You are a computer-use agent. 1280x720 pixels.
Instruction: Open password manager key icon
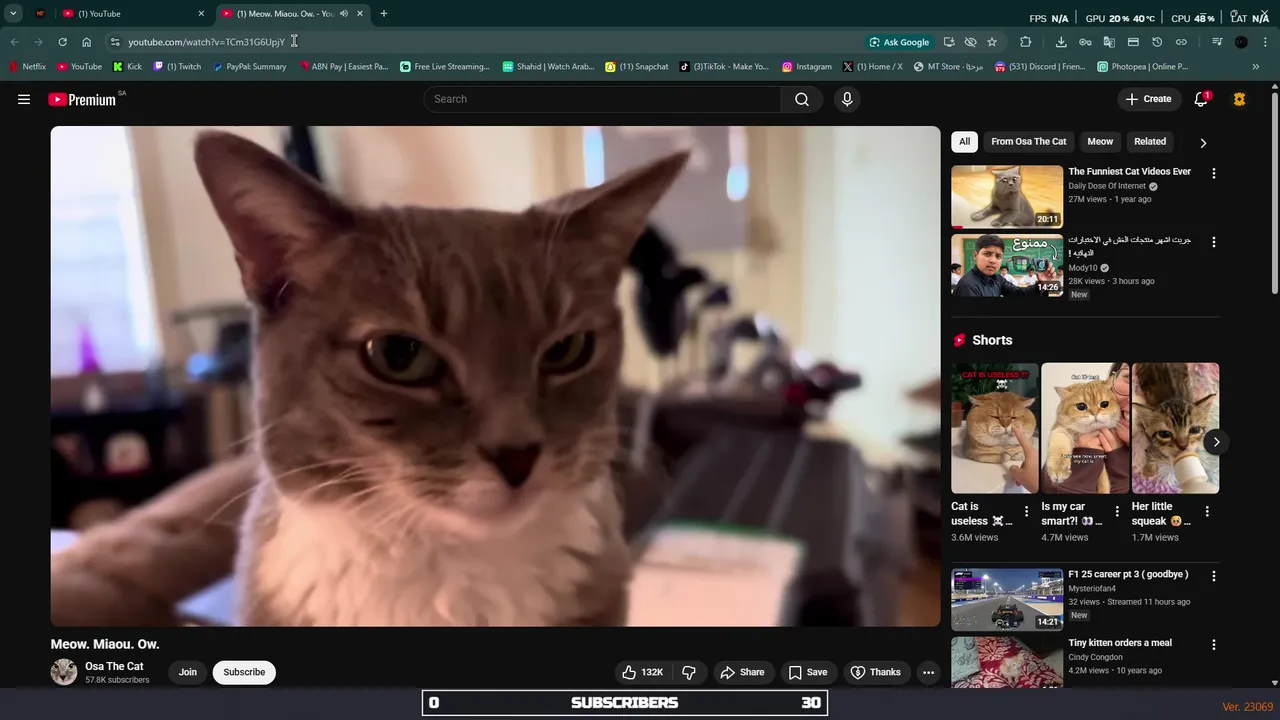pyautogui.click(x=1085, y=42)
